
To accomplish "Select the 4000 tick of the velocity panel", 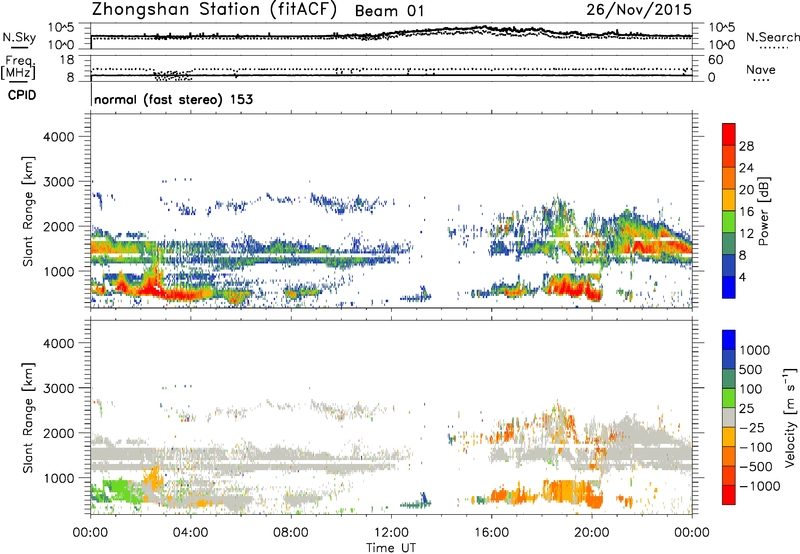I will (58, 343).
